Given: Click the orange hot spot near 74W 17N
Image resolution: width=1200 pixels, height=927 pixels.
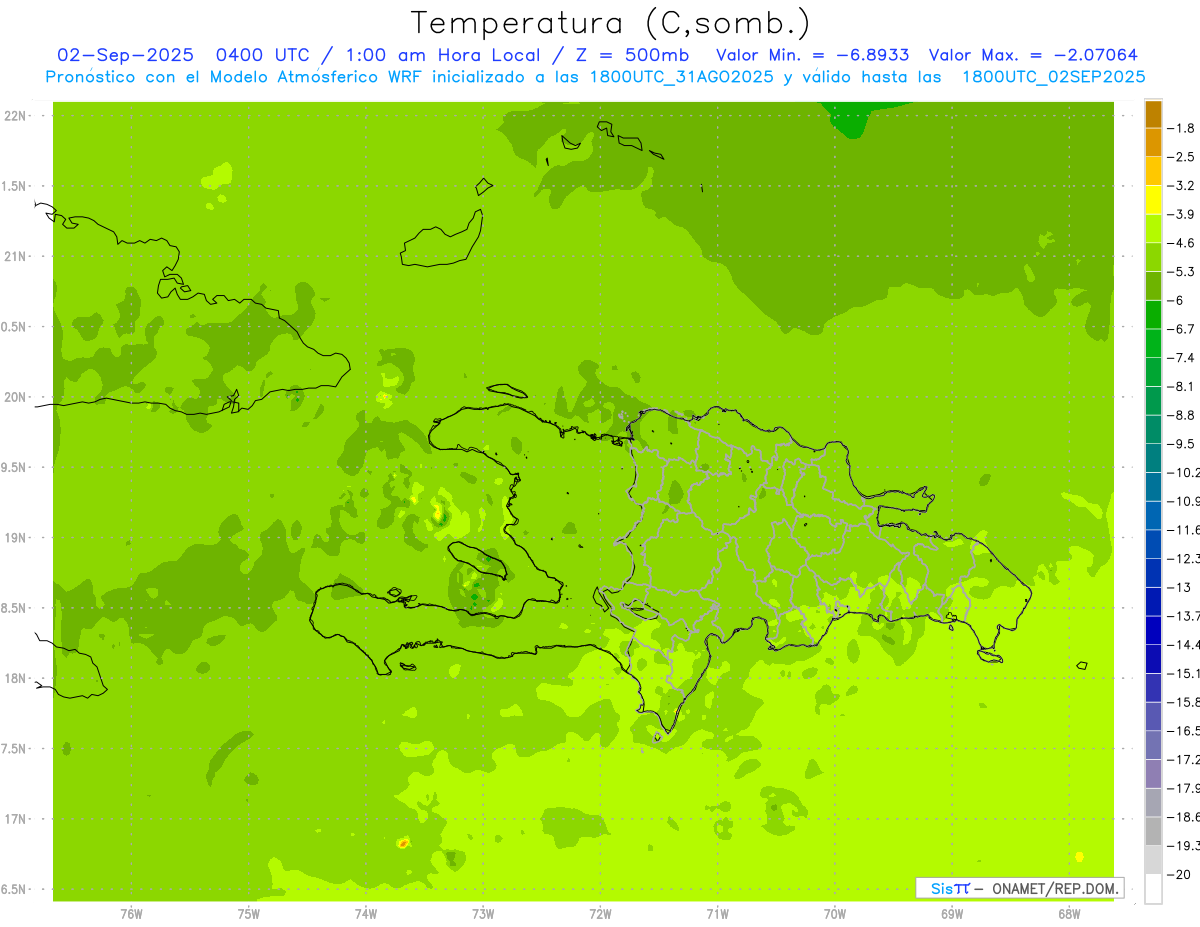Looking at the screenshot, I should click(x=403, y=843).
